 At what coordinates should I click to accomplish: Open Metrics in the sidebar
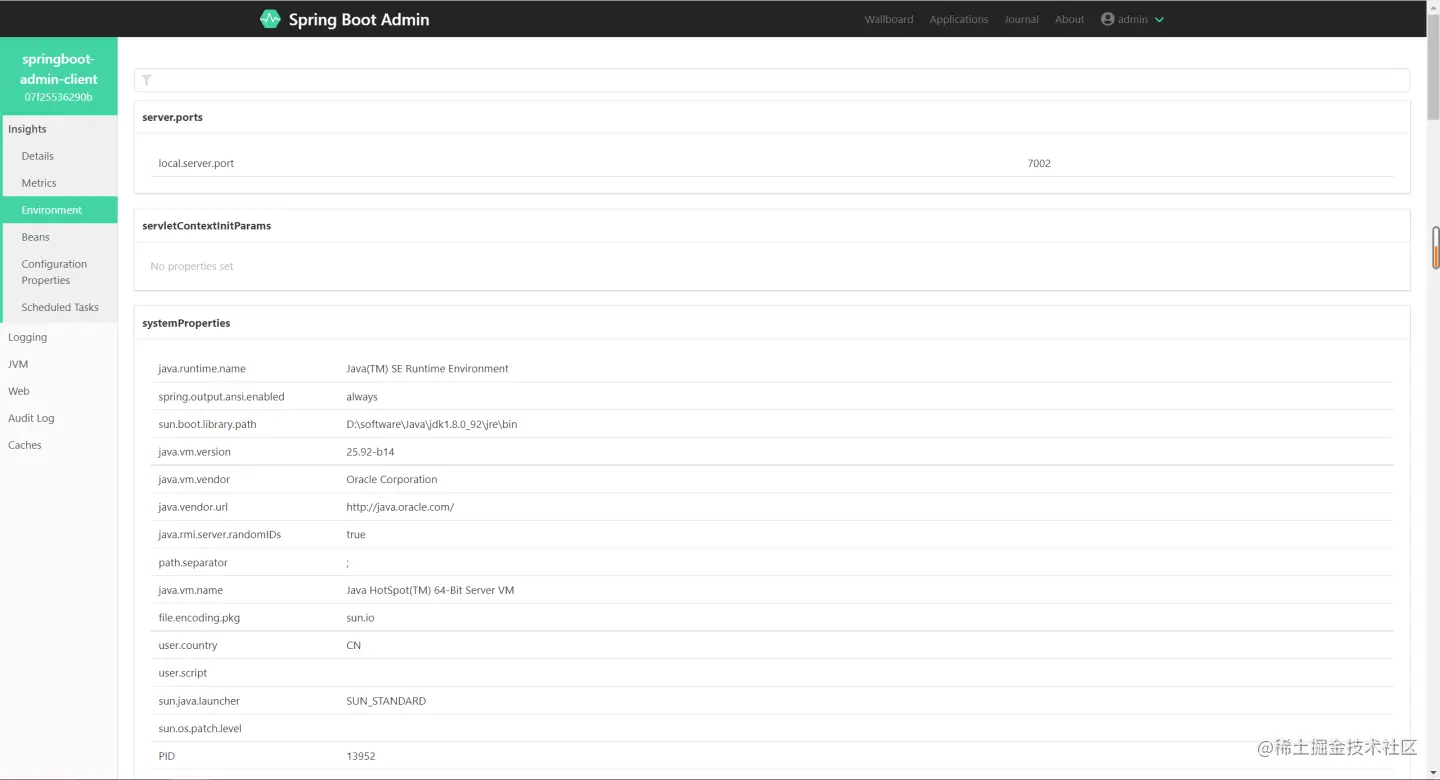[39, 183]
